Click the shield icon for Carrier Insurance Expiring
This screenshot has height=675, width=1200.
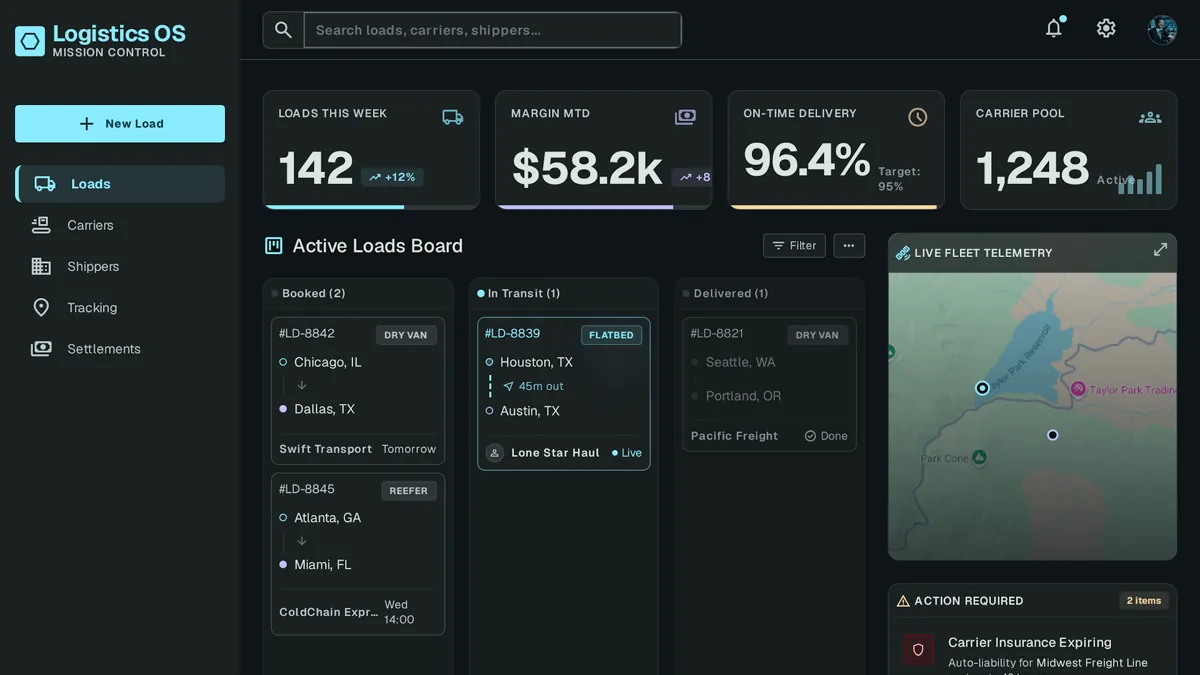coord(919,650)
